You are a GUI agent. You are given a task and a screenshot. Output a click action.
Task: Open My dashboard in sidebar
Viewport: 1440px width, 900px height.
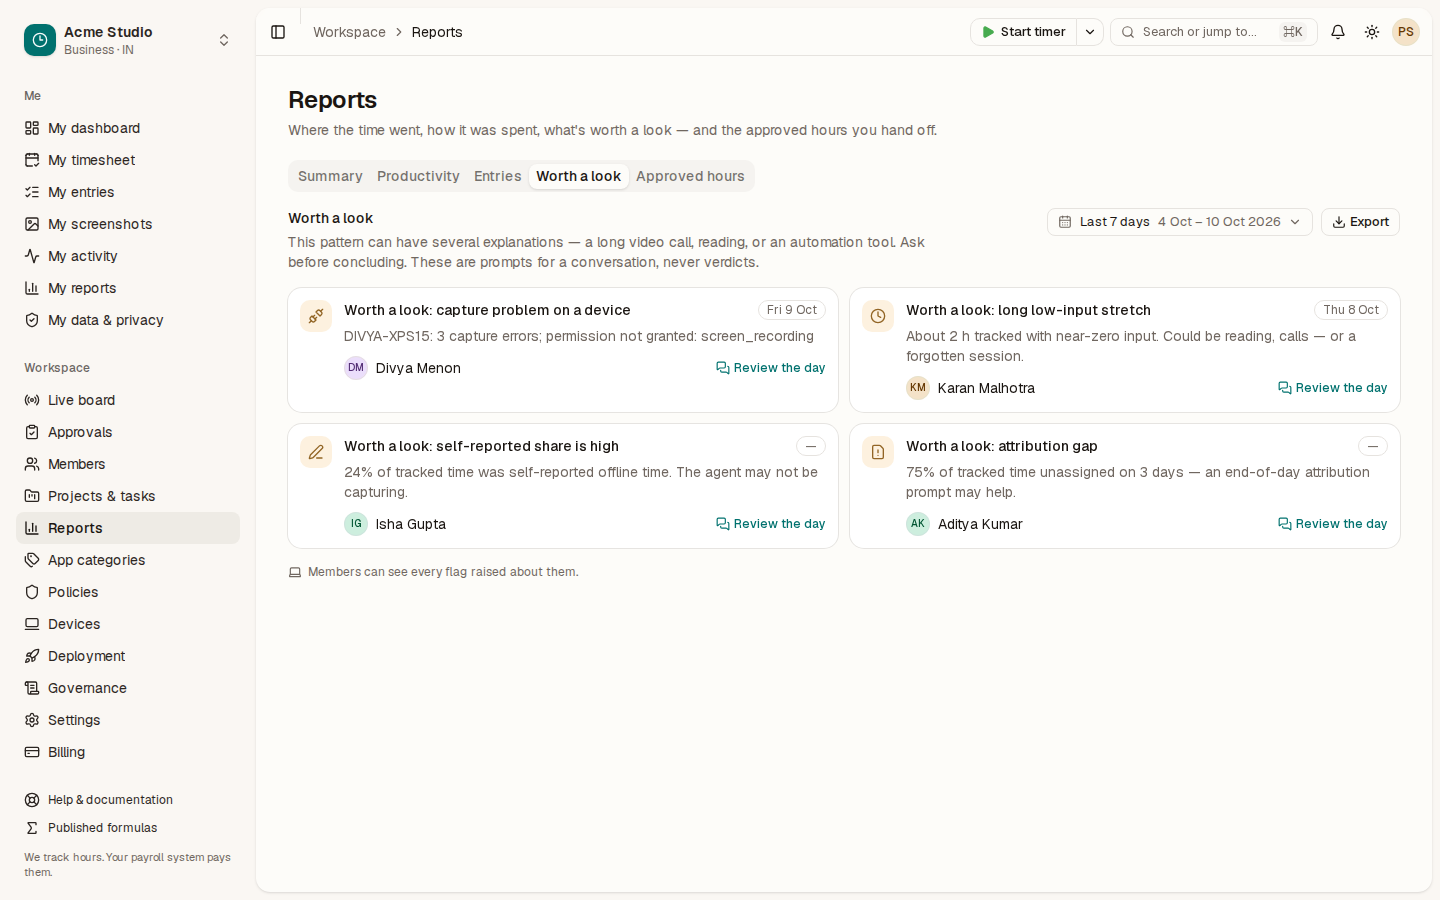point(128,128)
